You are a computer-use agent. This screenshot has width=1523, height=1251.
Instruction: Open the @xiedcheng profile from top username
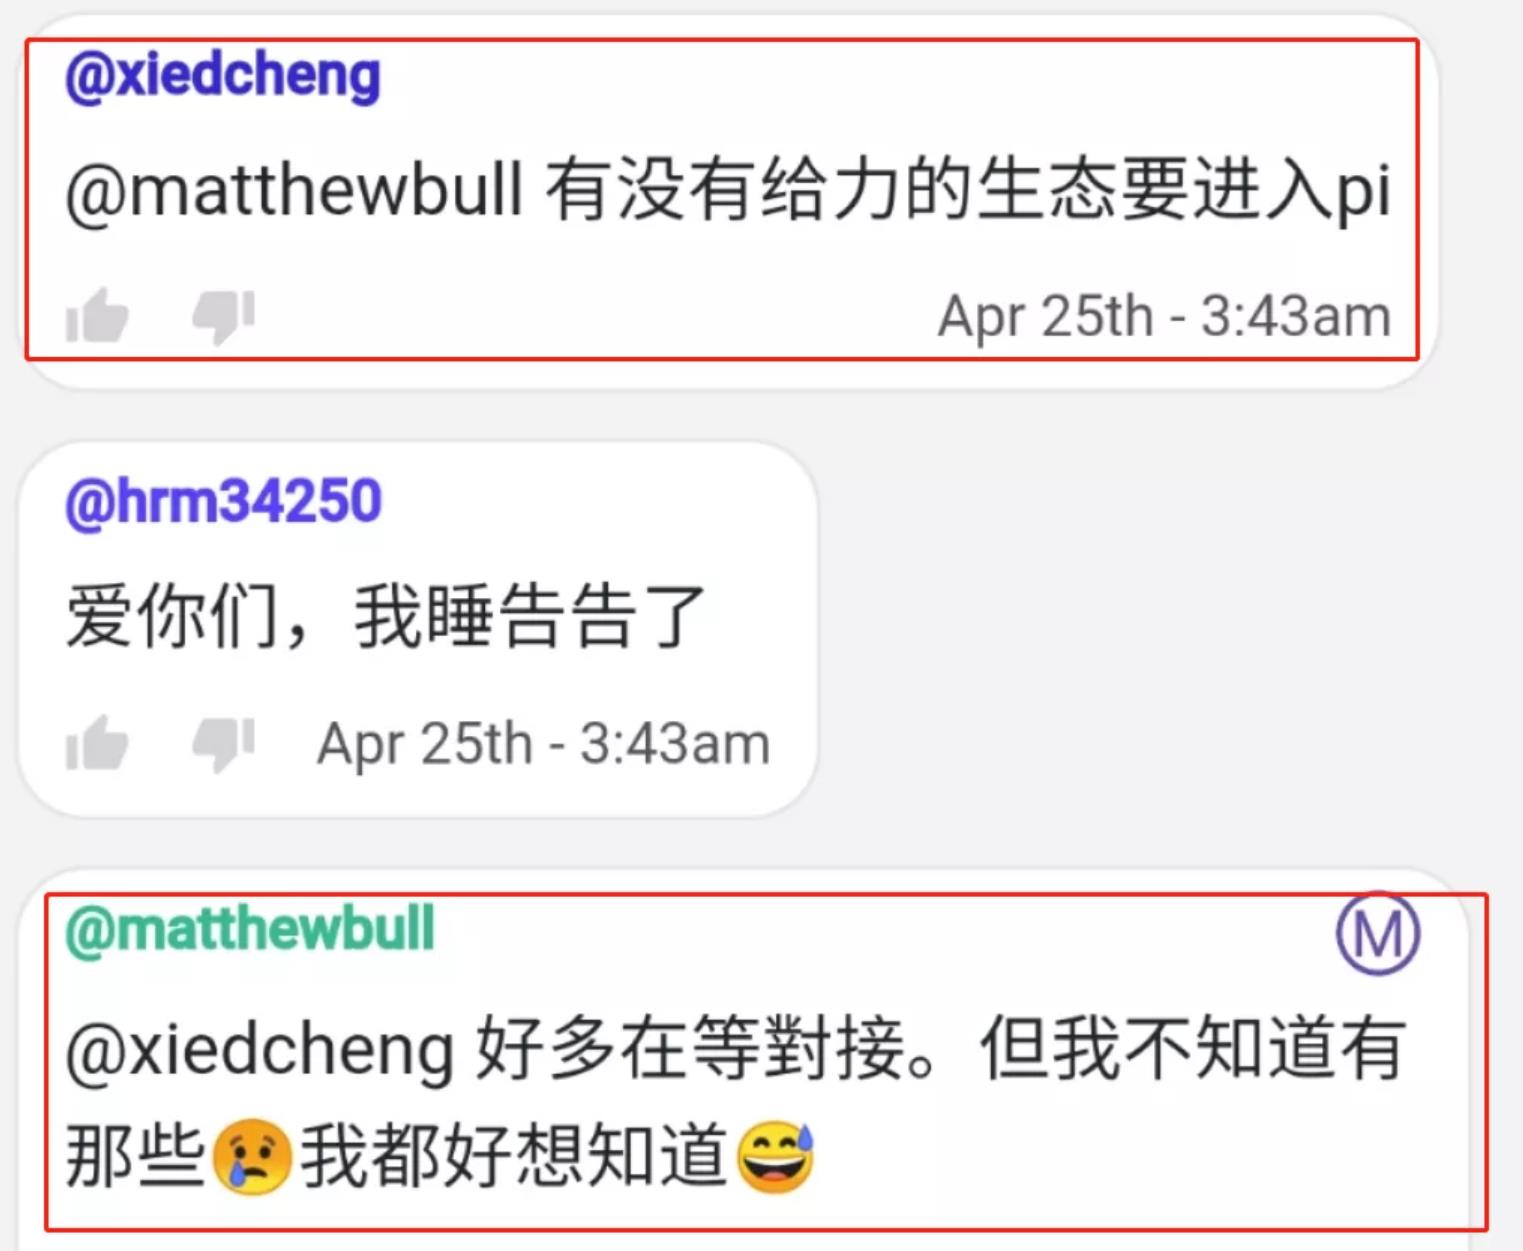(223, 77)
